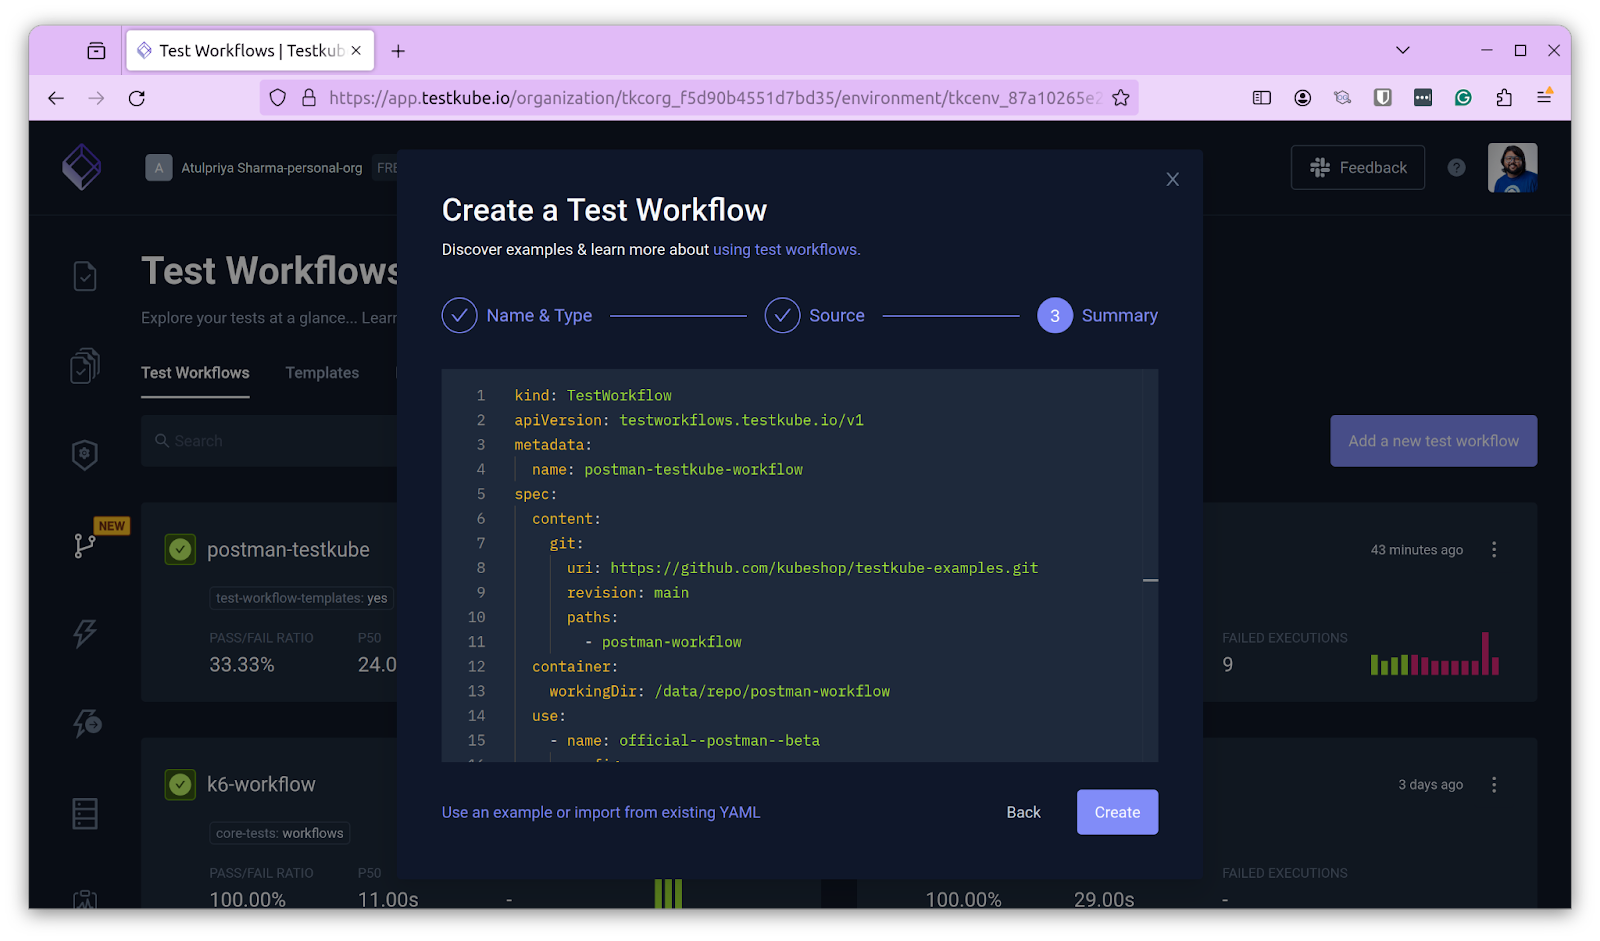Close the Test Workflows browser tab

click(356, 50)
